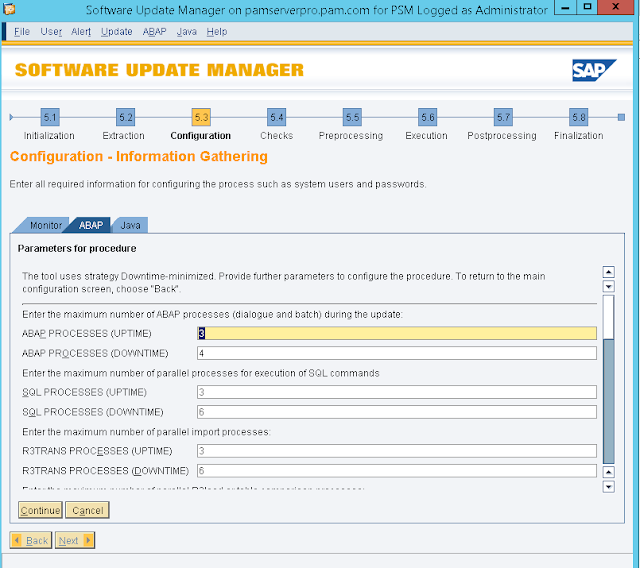The height and width of the screenshot is (568, 640).
Task: Click the Next button
Action: 75,540
